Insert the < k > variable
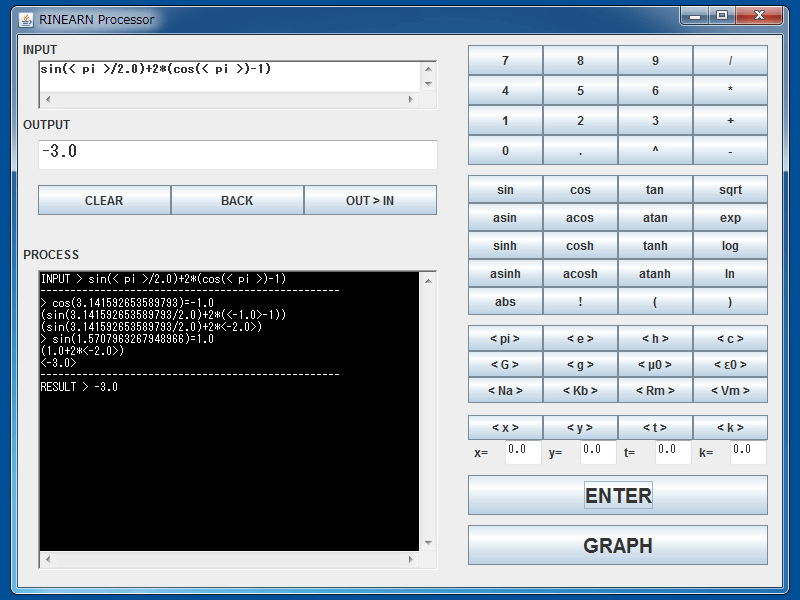The height and width of the screenshot is (600, 800). 730,428
